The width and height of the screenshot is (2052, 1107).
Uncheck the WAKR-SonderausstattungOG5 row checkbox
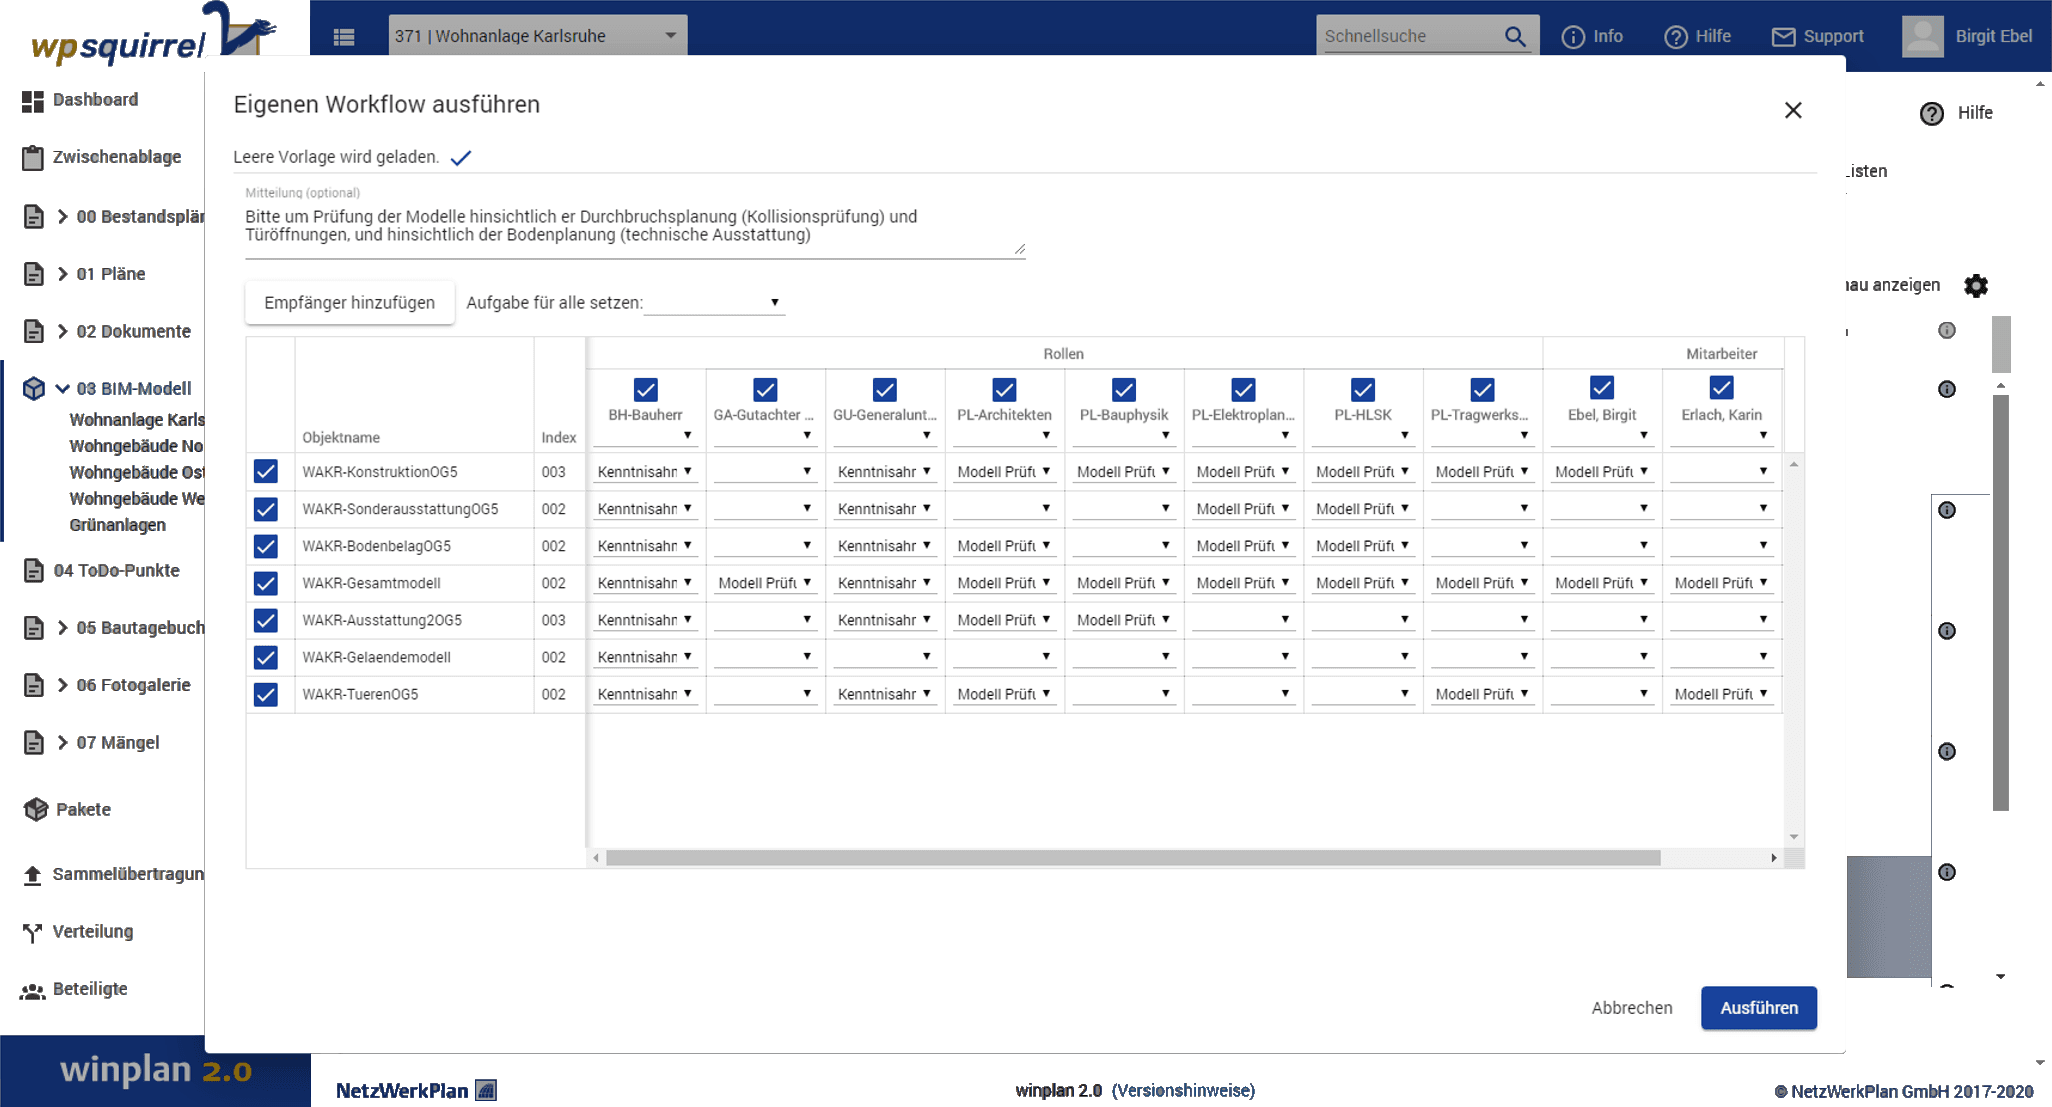pyautogui.click(x=265, y=509)
